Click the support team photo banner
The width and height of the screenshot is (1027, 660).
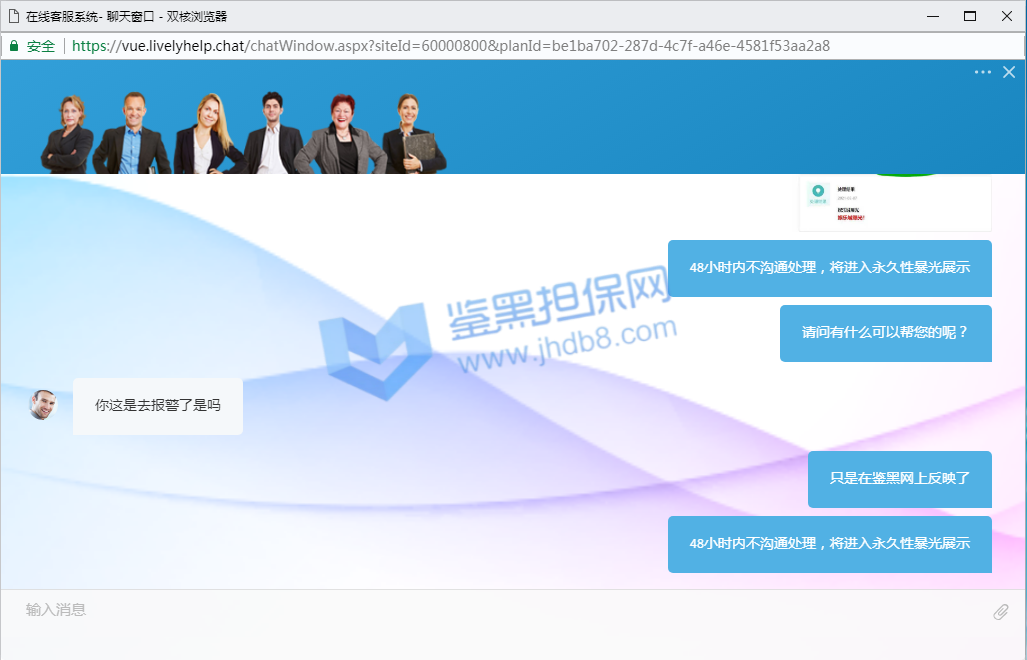click(x=243, y=132)
